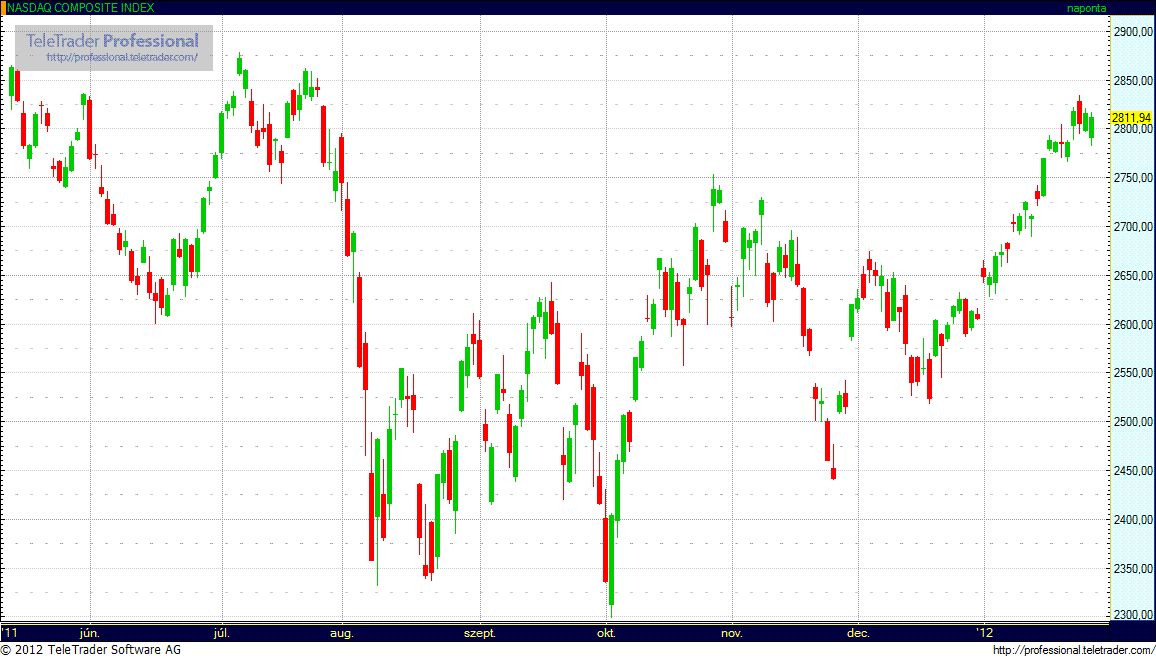The image size is (1156, 659).
Task: Click the nov. month label
Action: point(731,633)
